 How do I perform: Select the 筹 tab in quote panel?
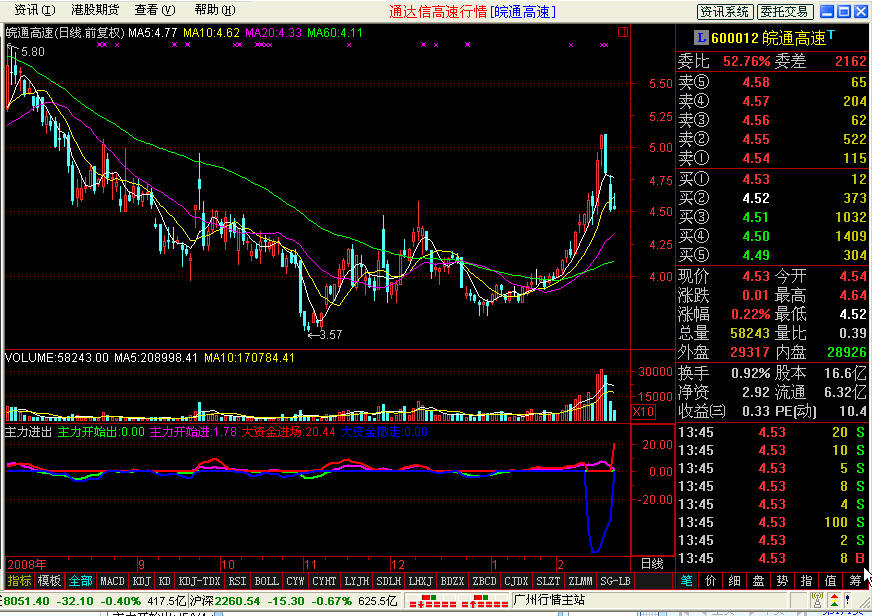855,581
